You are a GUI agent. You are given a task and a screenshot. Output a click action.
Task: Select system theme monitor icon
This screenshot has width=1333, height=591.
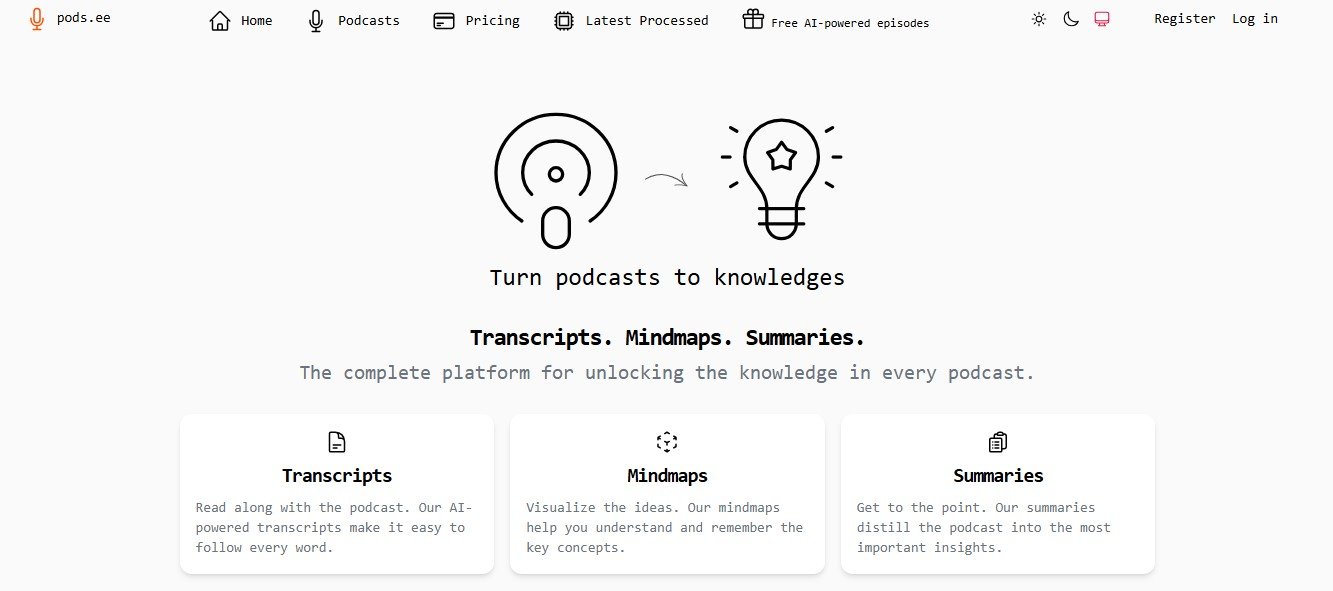coord(1102,19)
